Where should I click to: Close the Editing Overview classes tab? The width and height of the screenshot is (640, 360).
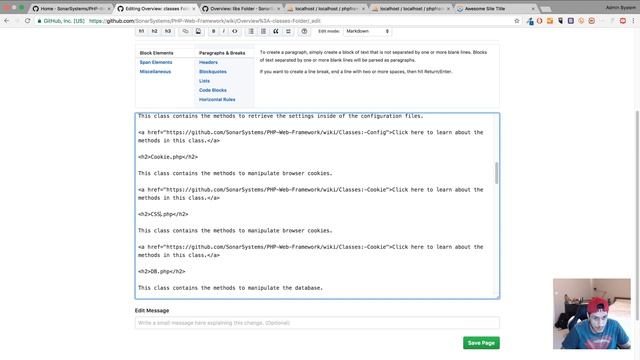(193, 9)
